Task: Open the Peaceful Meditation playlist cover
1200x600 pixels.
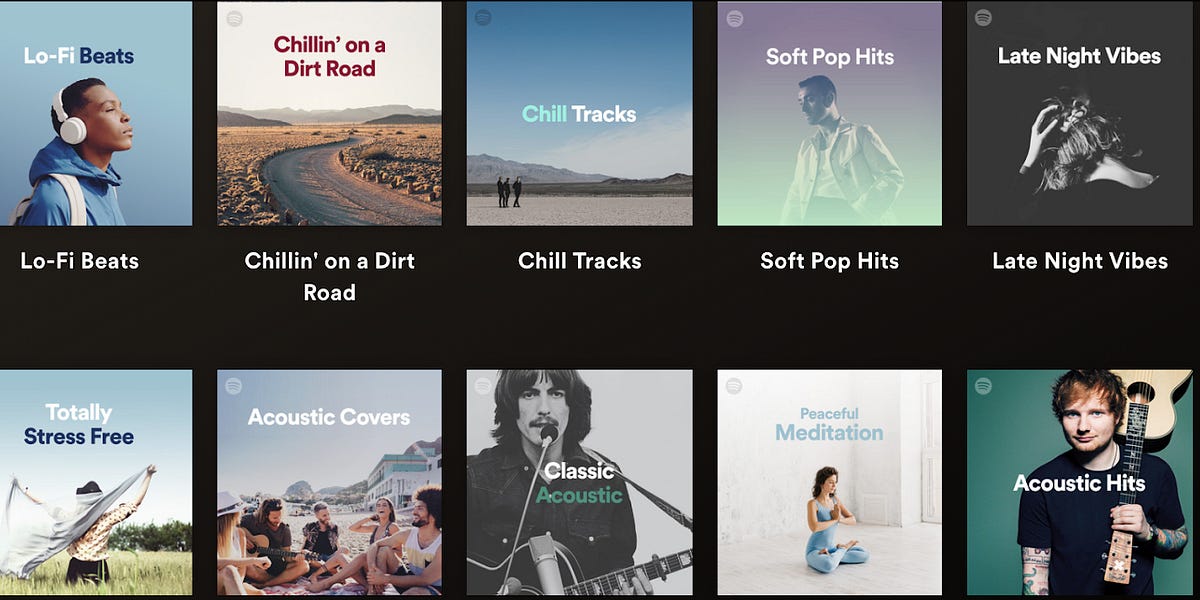Action: (x=829, y=483)
